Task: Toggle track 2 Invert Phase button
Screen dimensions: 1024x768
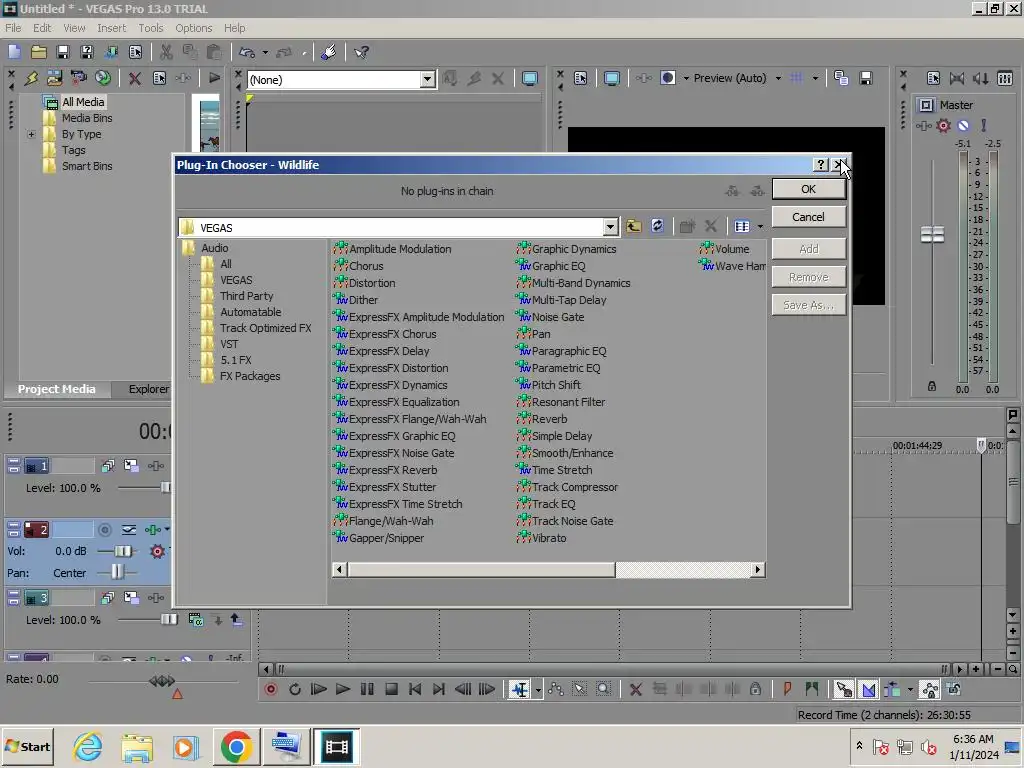Action: point(129,530)
